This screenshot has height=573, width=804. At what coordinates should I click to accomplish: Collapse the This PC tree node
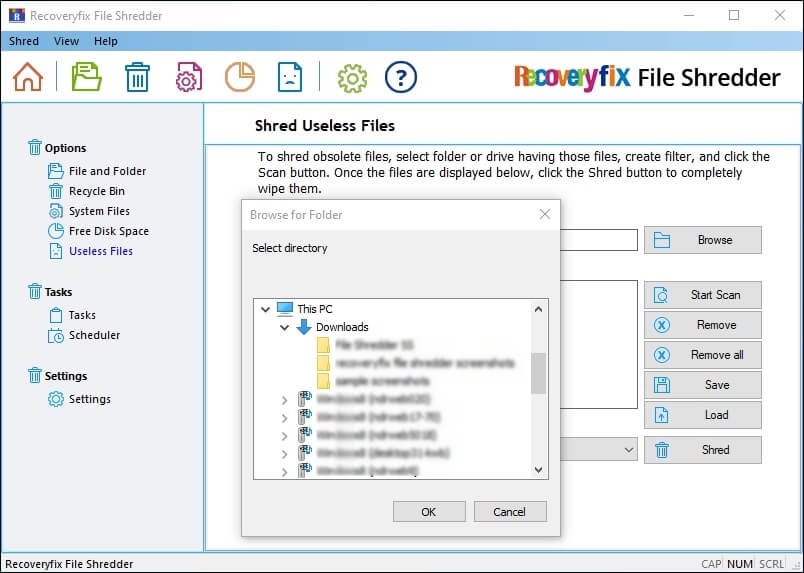point(265,309)
